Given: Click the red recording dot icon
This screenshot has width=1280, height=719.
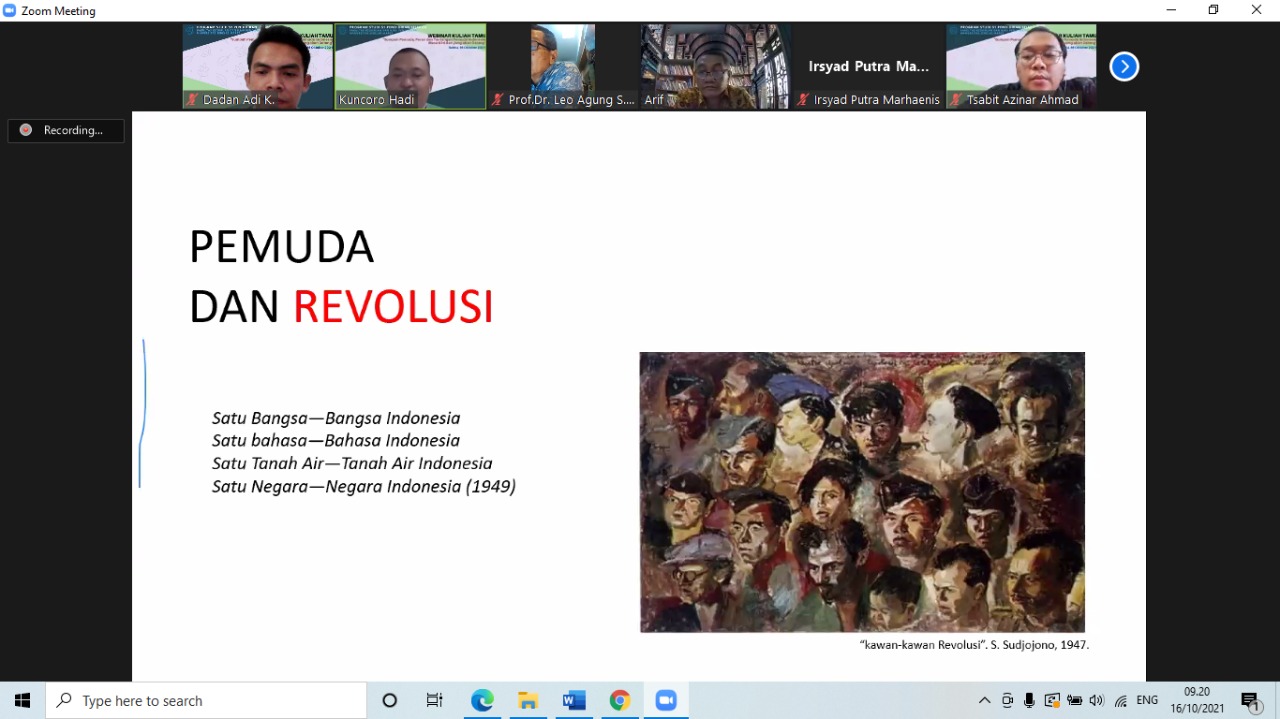Looking at the screenshot, I should (26, 130).
